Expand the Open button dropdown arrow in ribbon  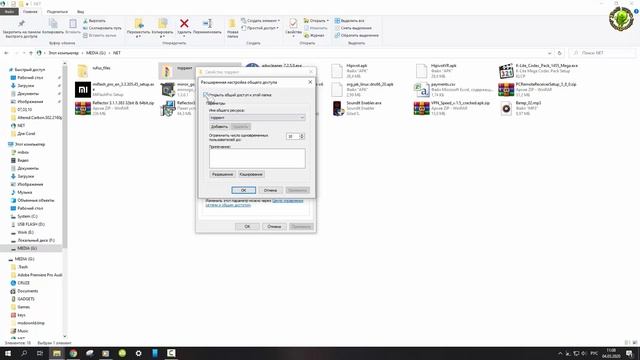[x=328, y=20]
